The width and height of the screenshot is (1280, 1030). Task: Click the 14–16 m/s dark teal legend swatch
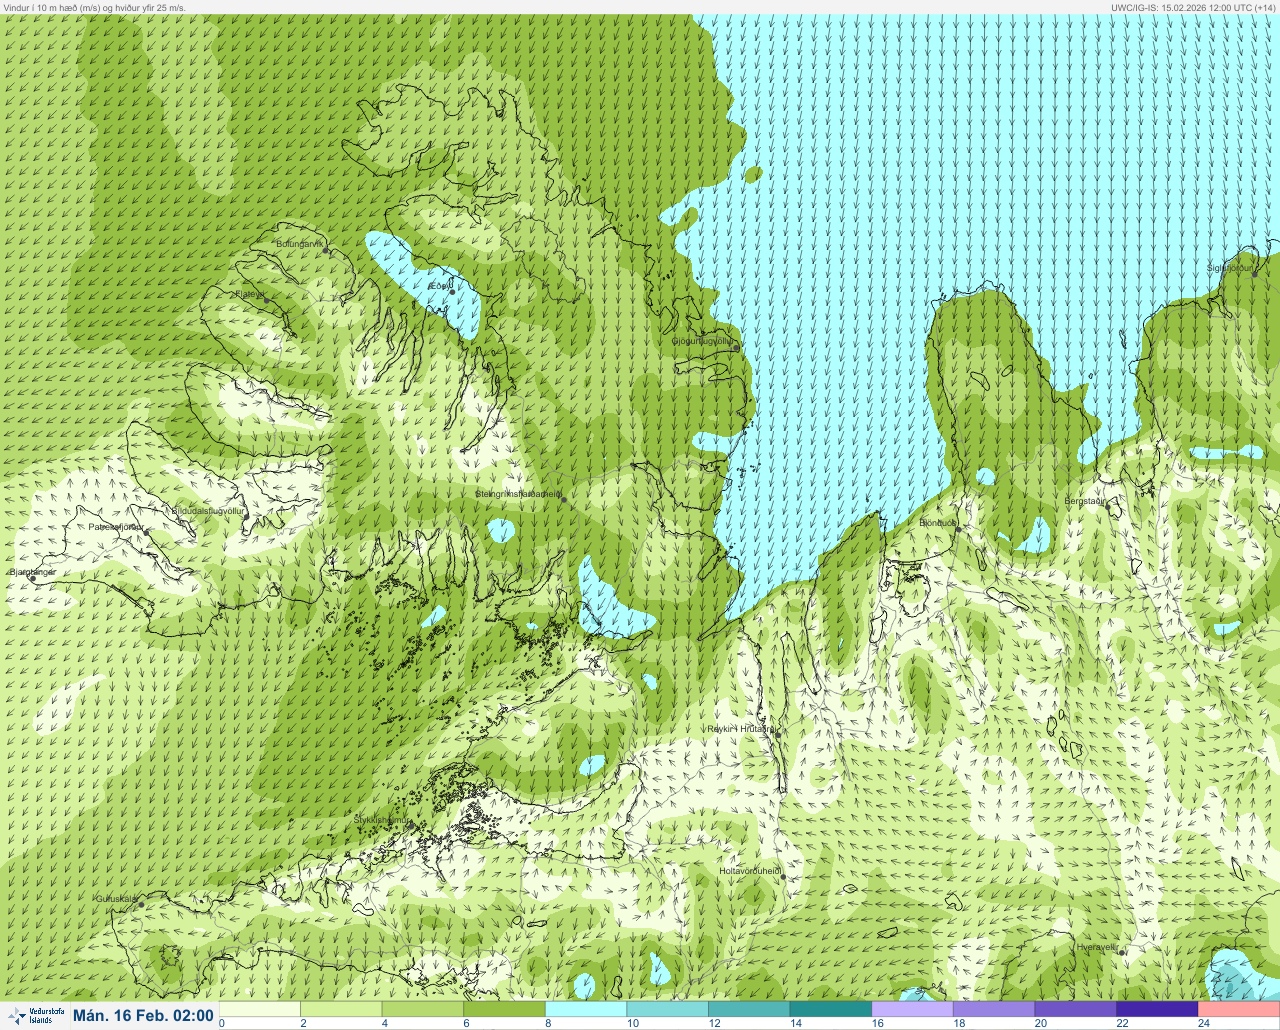tap(832, 1009)
